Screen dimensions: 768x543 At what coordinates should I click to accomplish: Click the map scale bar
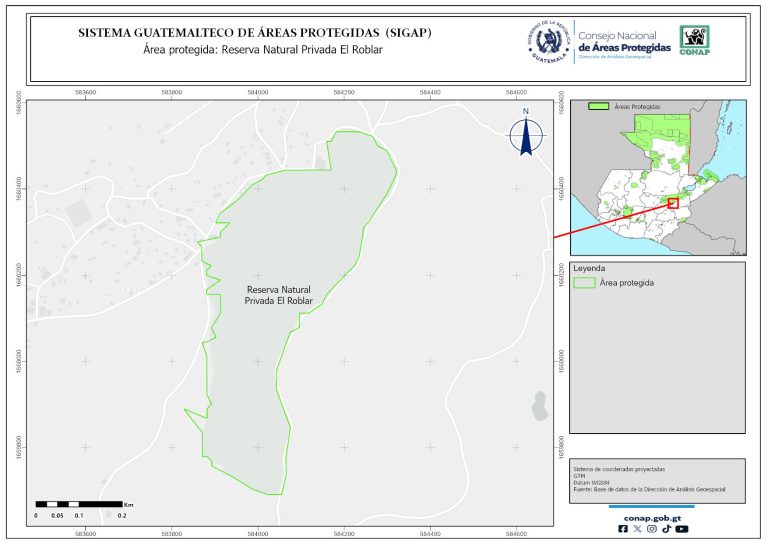tap(78, 503)
